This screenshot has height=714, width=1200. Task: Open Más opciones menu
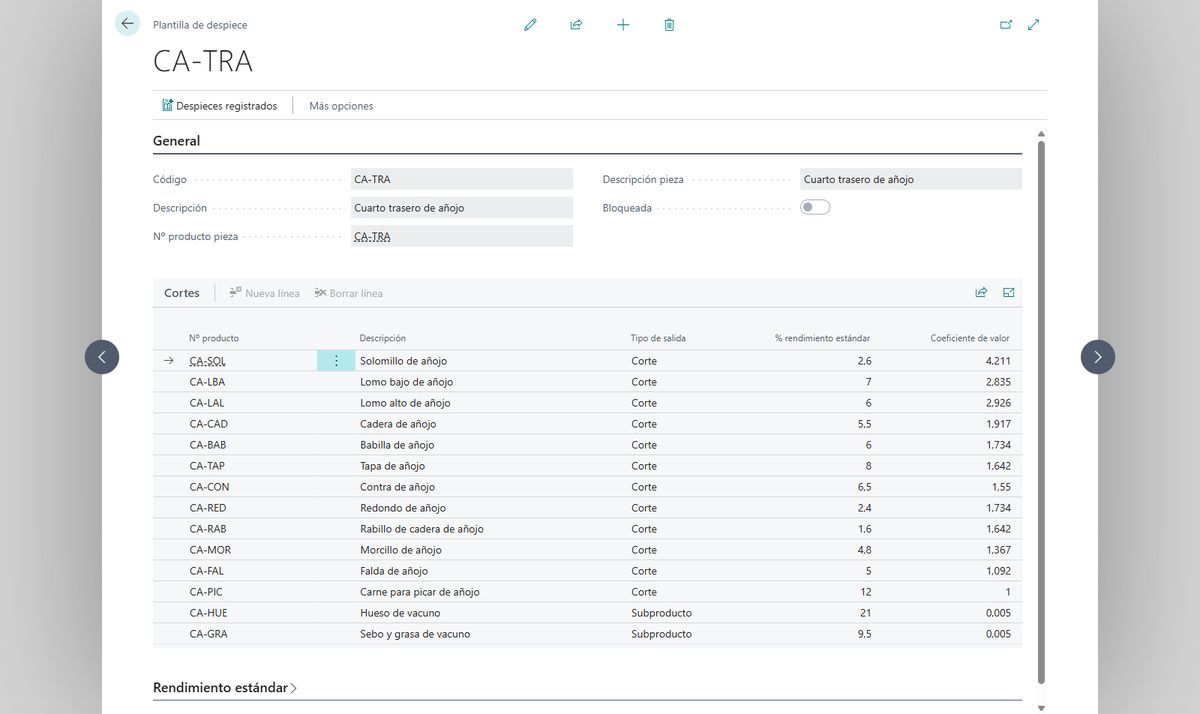pyautogui.click(x=341, y=106)
